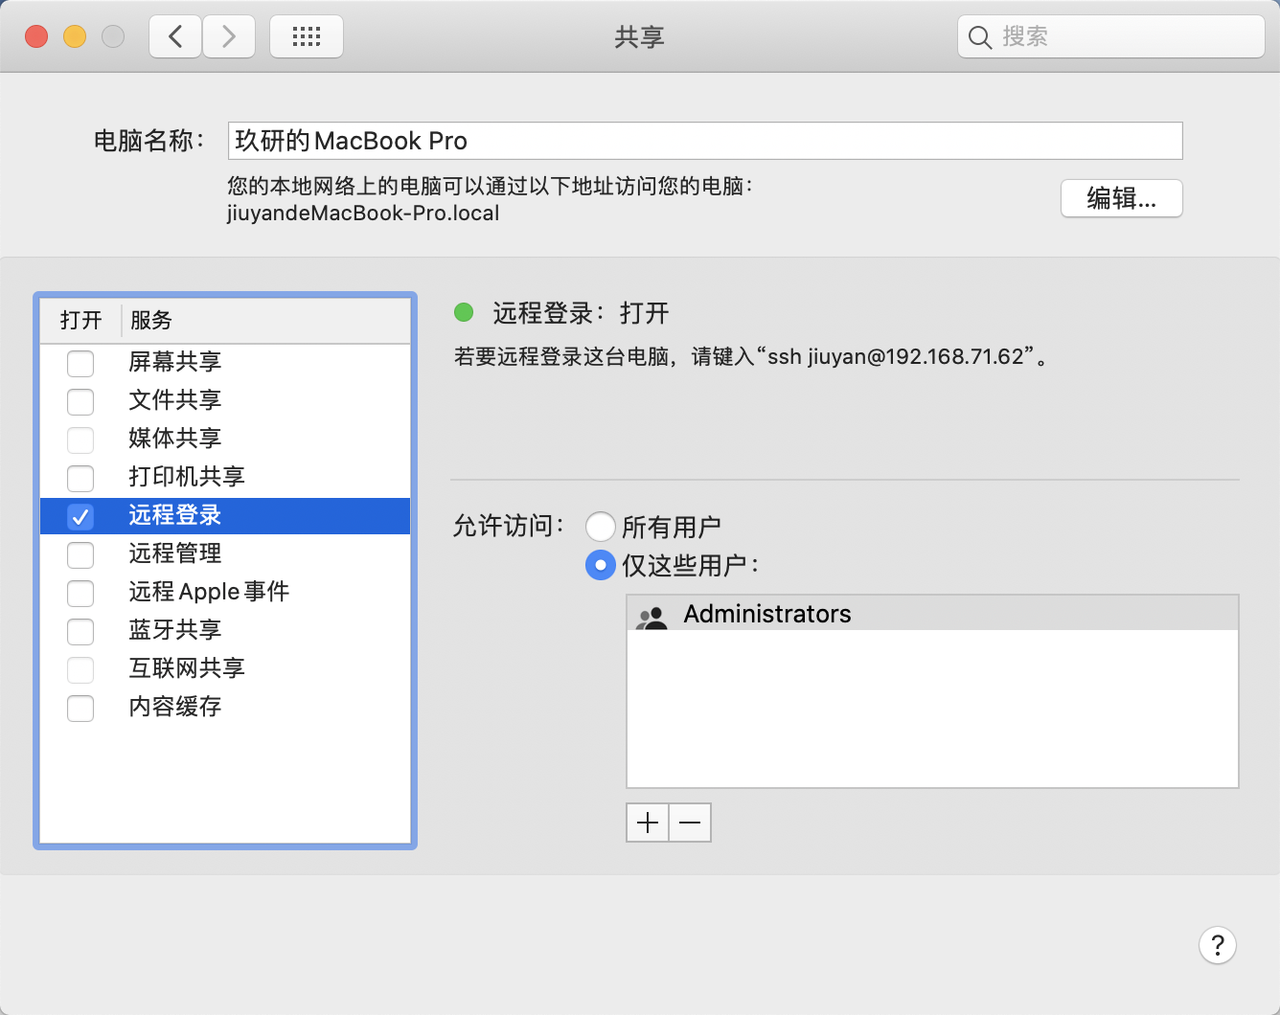Uncheck the 远程登录 checkbox

tap(80, 516)
